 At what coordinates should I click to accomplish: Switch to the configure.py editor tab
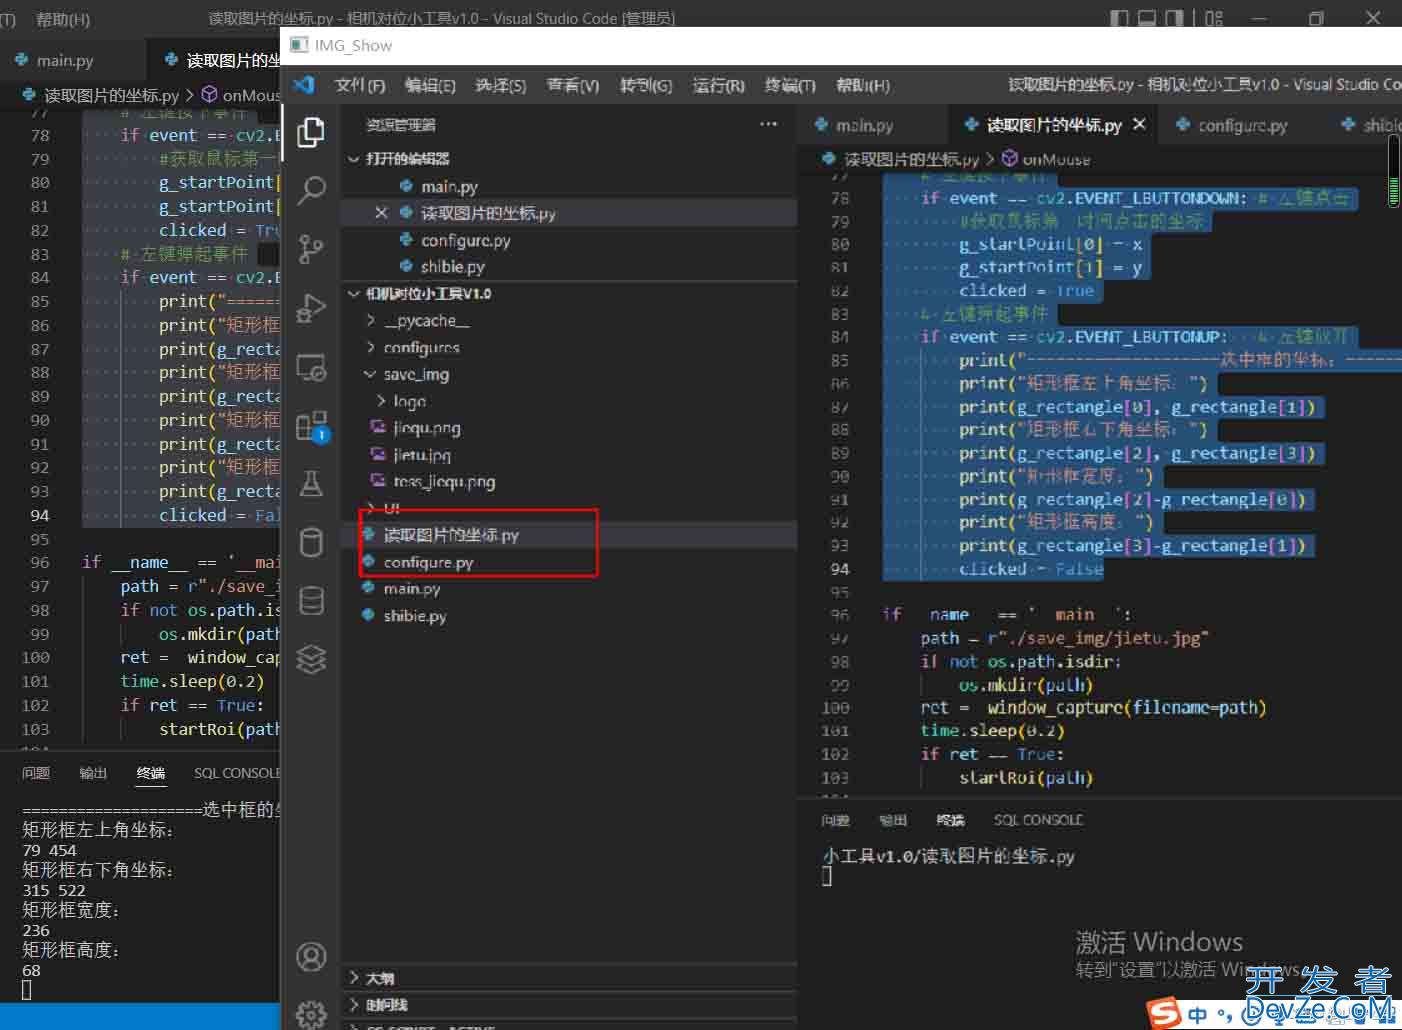(1243, 125)
